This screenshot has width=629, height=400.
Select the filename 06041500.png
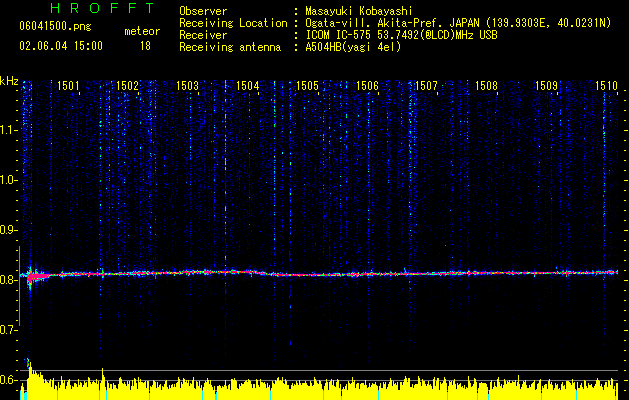point(55,26)
